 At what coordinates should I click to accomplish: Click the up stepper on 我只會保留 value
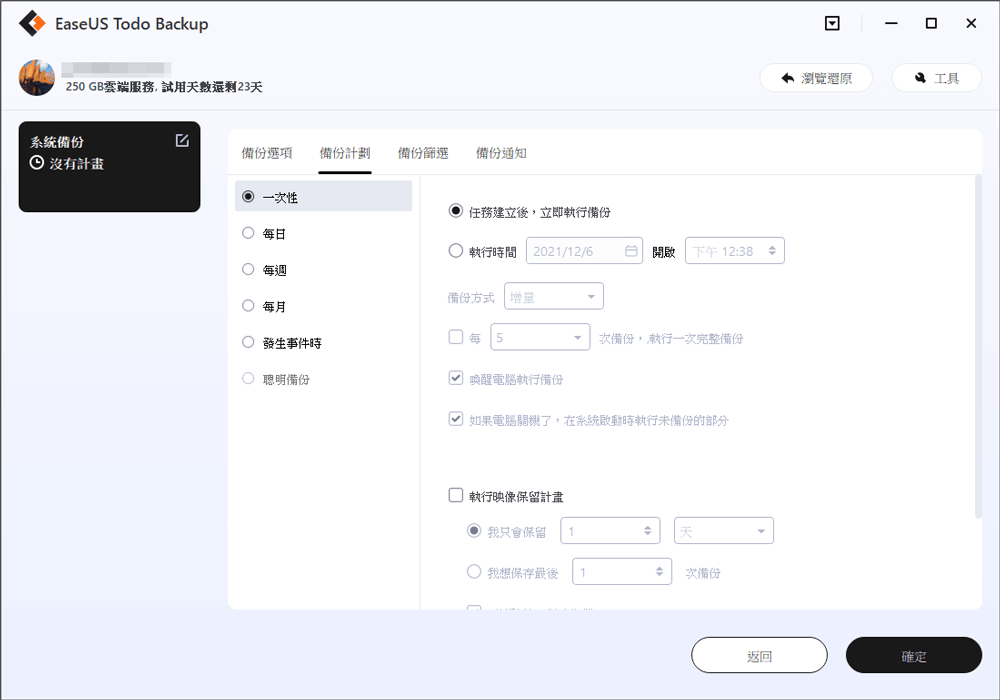point(650,526)
